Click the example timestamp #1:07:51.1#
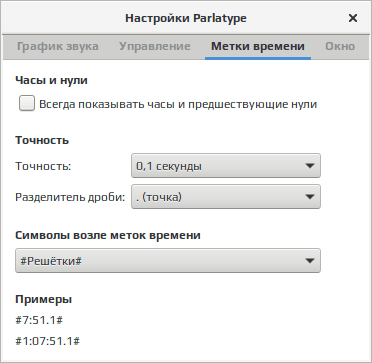 tap(48, 341)
